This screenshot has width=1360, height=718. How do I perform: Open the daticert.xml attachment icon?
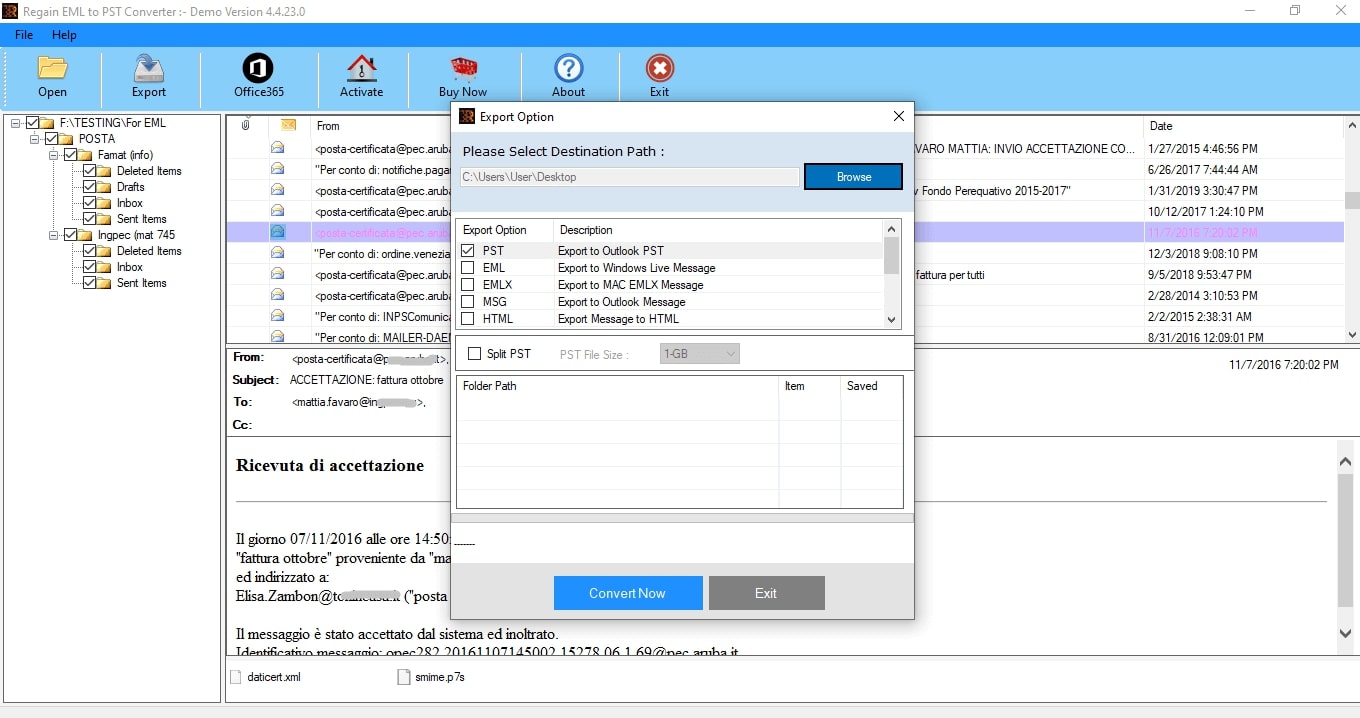tap(236, 677)
